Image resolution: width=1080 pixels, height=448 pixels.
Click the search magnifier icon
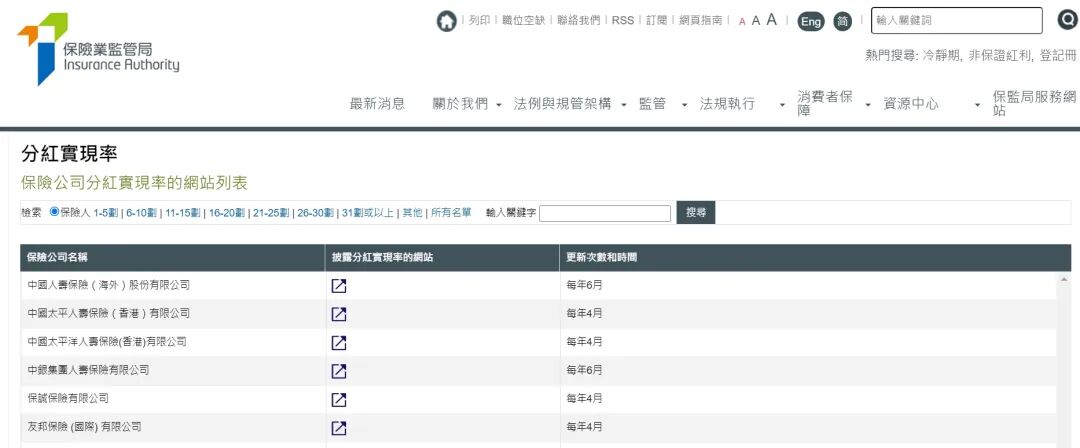pyautogui.click(x=1068, y=21)
